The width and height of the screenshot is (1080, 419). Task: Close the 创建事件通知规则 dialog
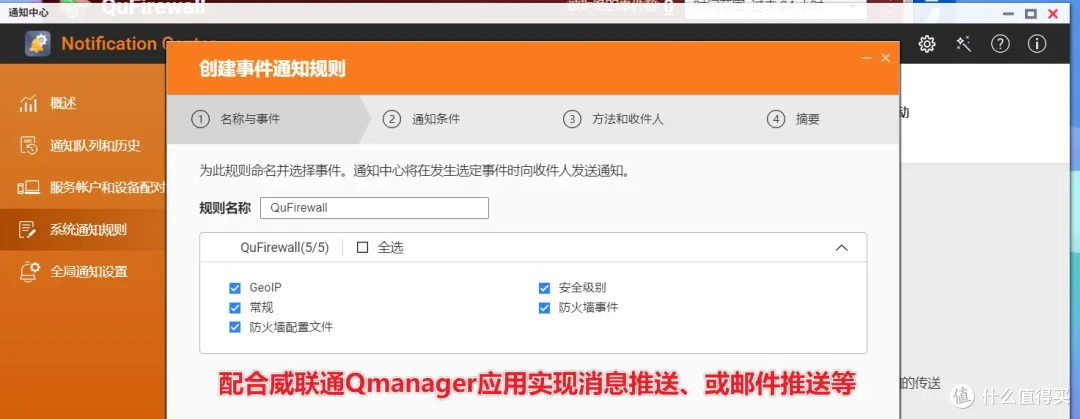(x=886, y=59)
